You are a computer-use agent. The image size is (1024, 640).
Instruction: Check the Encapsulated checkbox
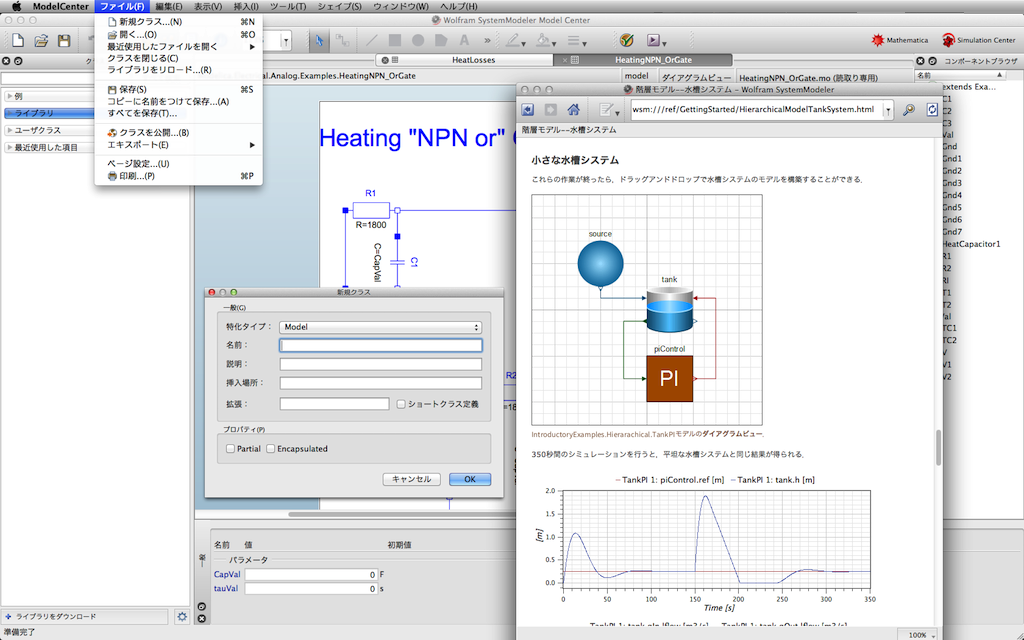click(x=270, y=449)
